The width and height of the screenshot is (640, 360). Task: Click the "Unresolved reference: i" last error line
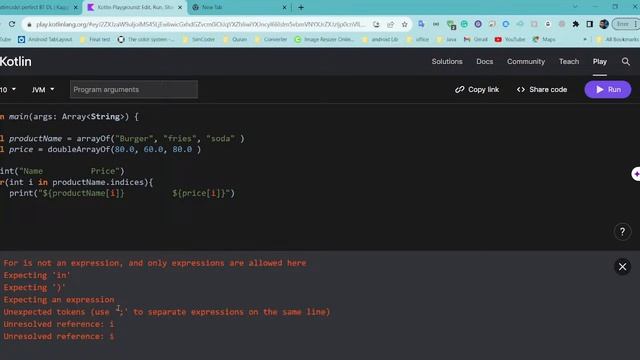tap(59, 336)
